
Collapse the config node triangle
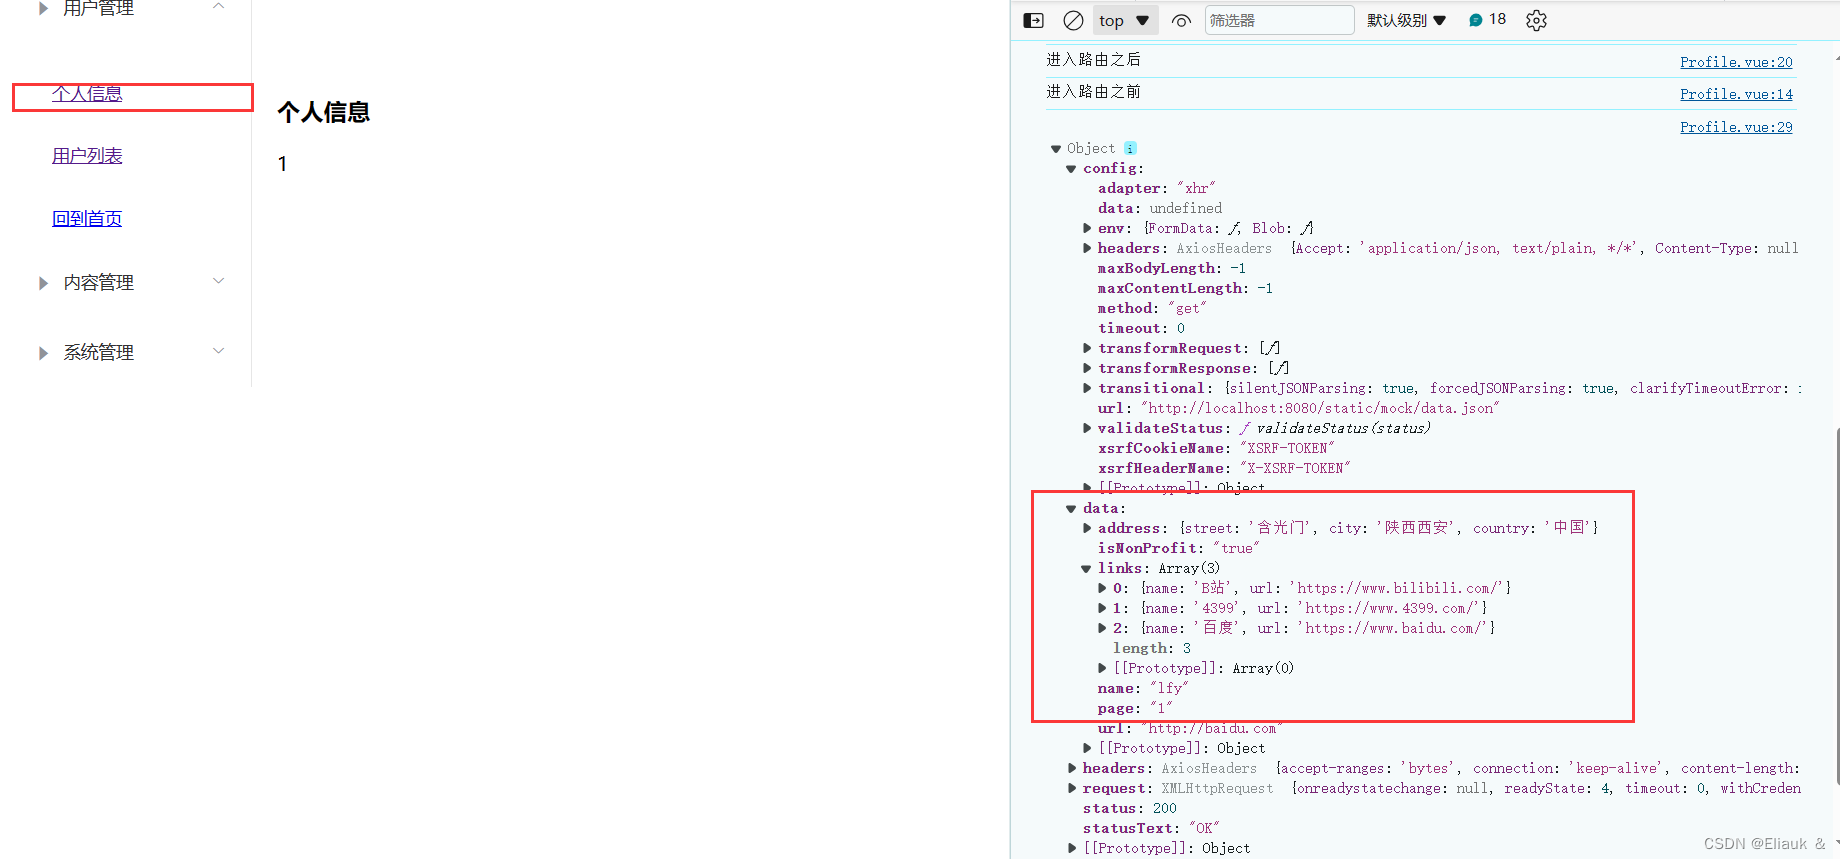(1071, 169)
